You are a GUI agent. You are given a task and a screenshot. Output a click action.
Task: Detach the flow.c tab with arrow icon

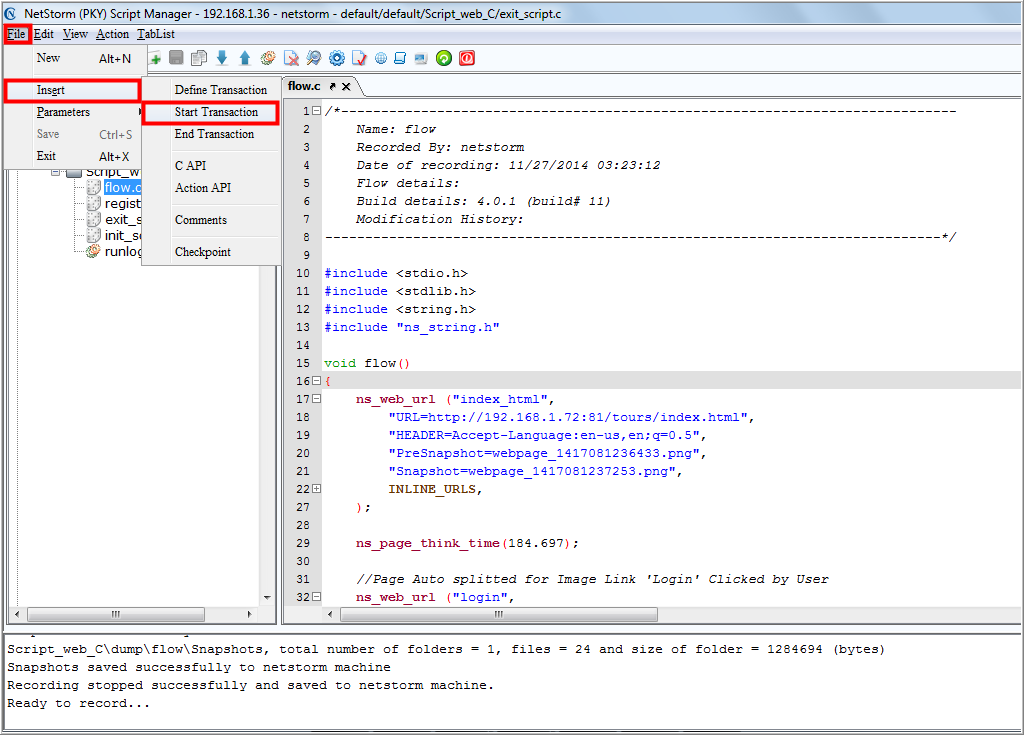332,86
